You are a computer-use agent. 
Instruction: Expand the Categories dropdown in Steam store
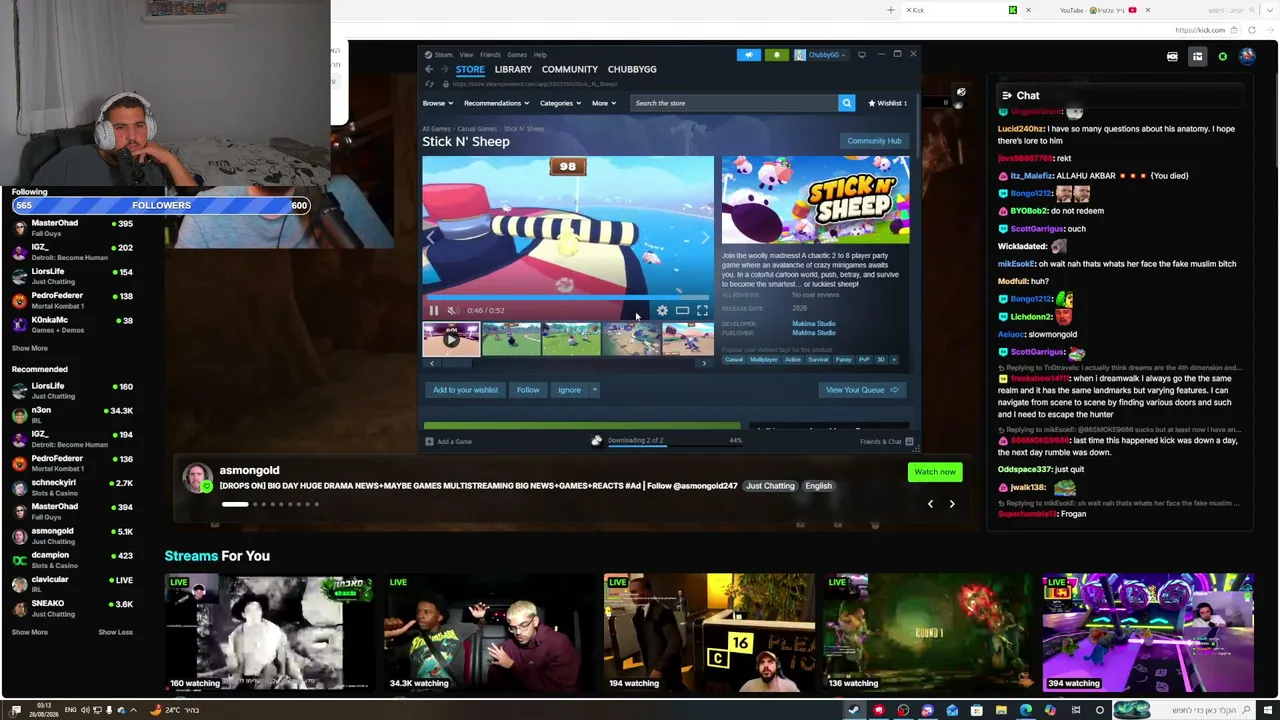(x=560, y=103)
